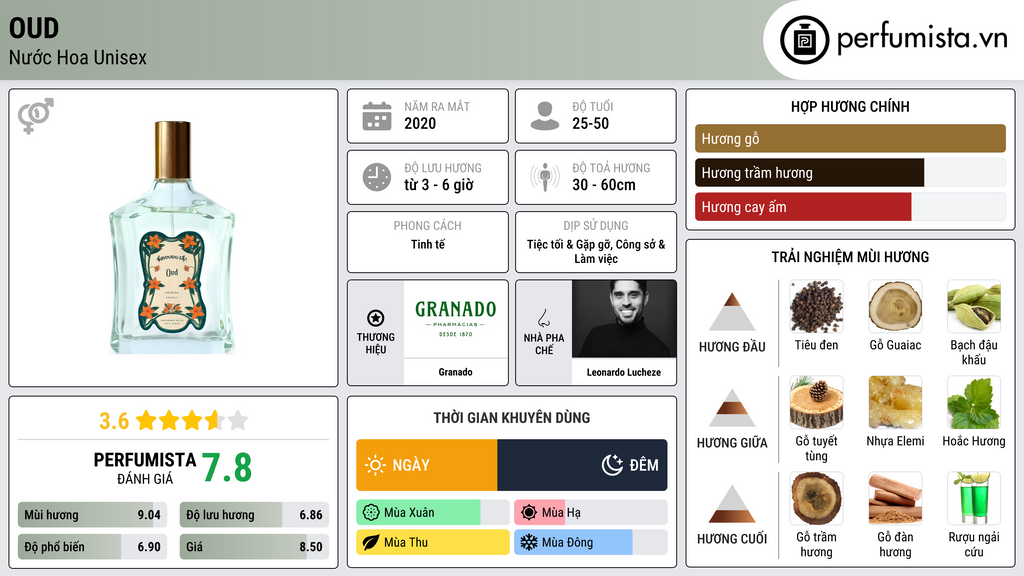Click the launch year value 2020
1024x576 pixels.
click(x=420, y=123)
